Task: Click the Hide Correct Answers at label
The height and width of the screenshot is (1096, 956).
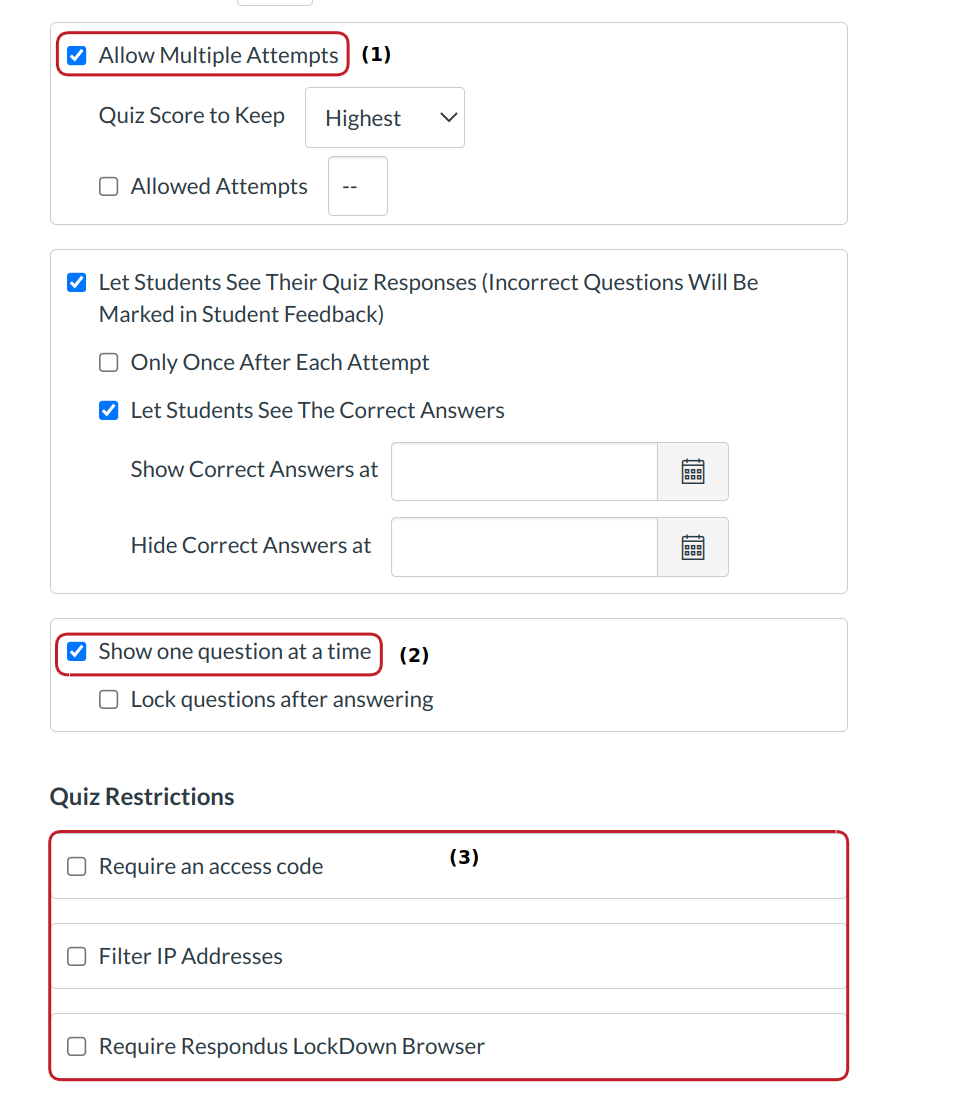Action: [250, 546]
